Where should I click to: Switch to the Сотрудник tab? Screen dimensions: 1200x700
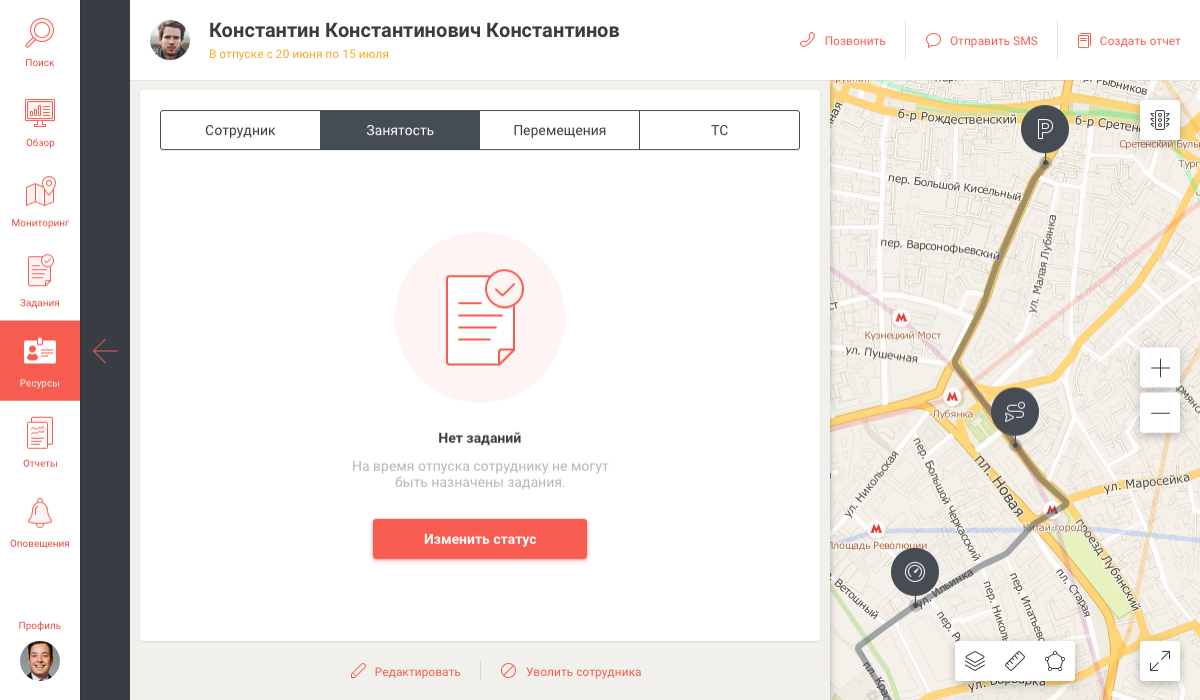click(x=240, y=130)
